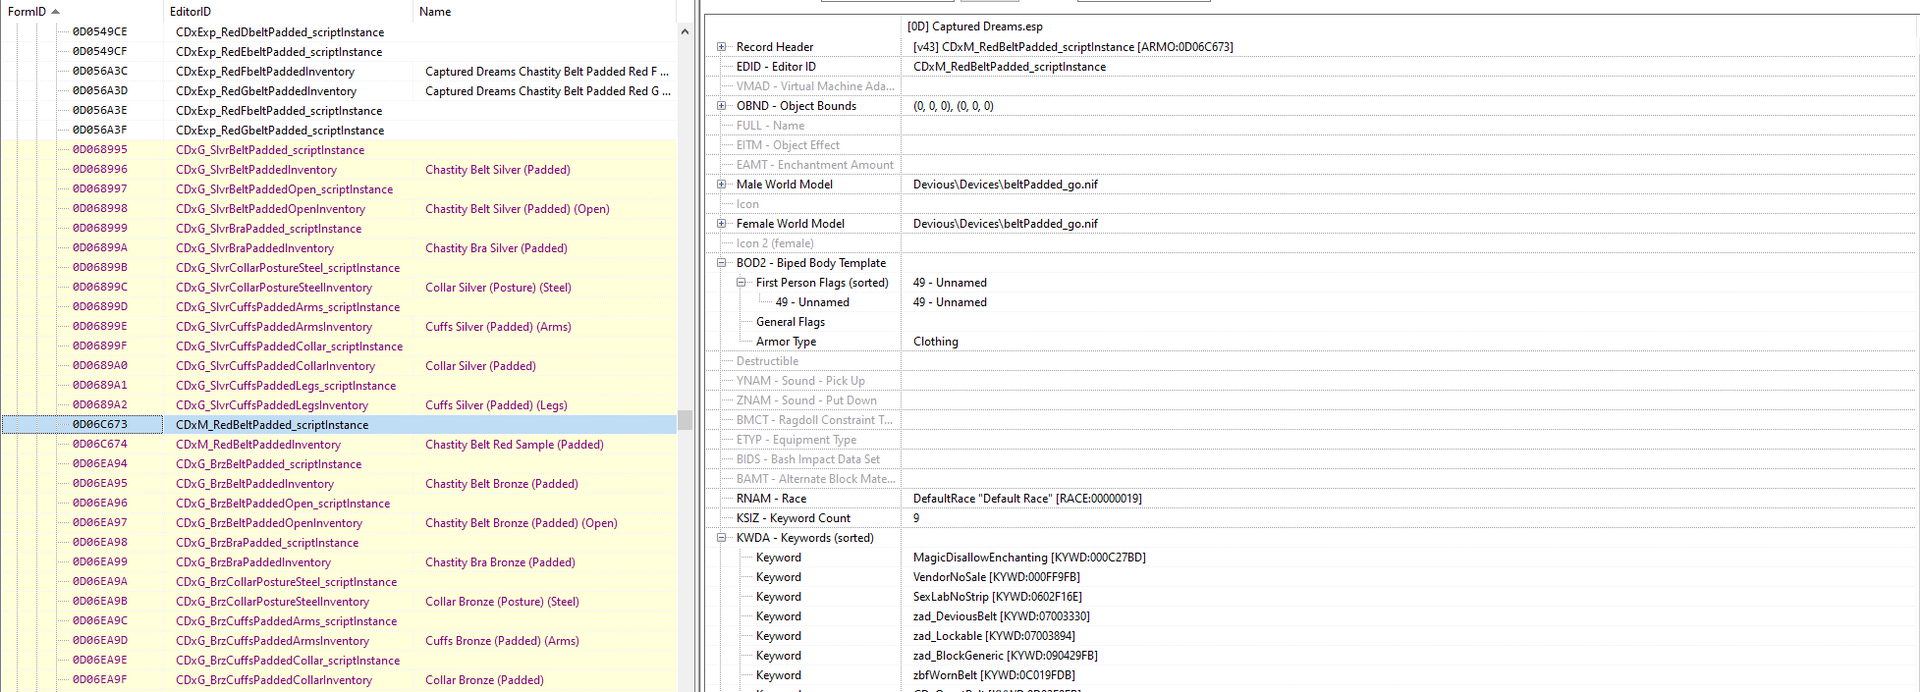Click the VendorNoSale keyword value
This screenshot has width=1920, height=692.
click(x=996, y=577)
